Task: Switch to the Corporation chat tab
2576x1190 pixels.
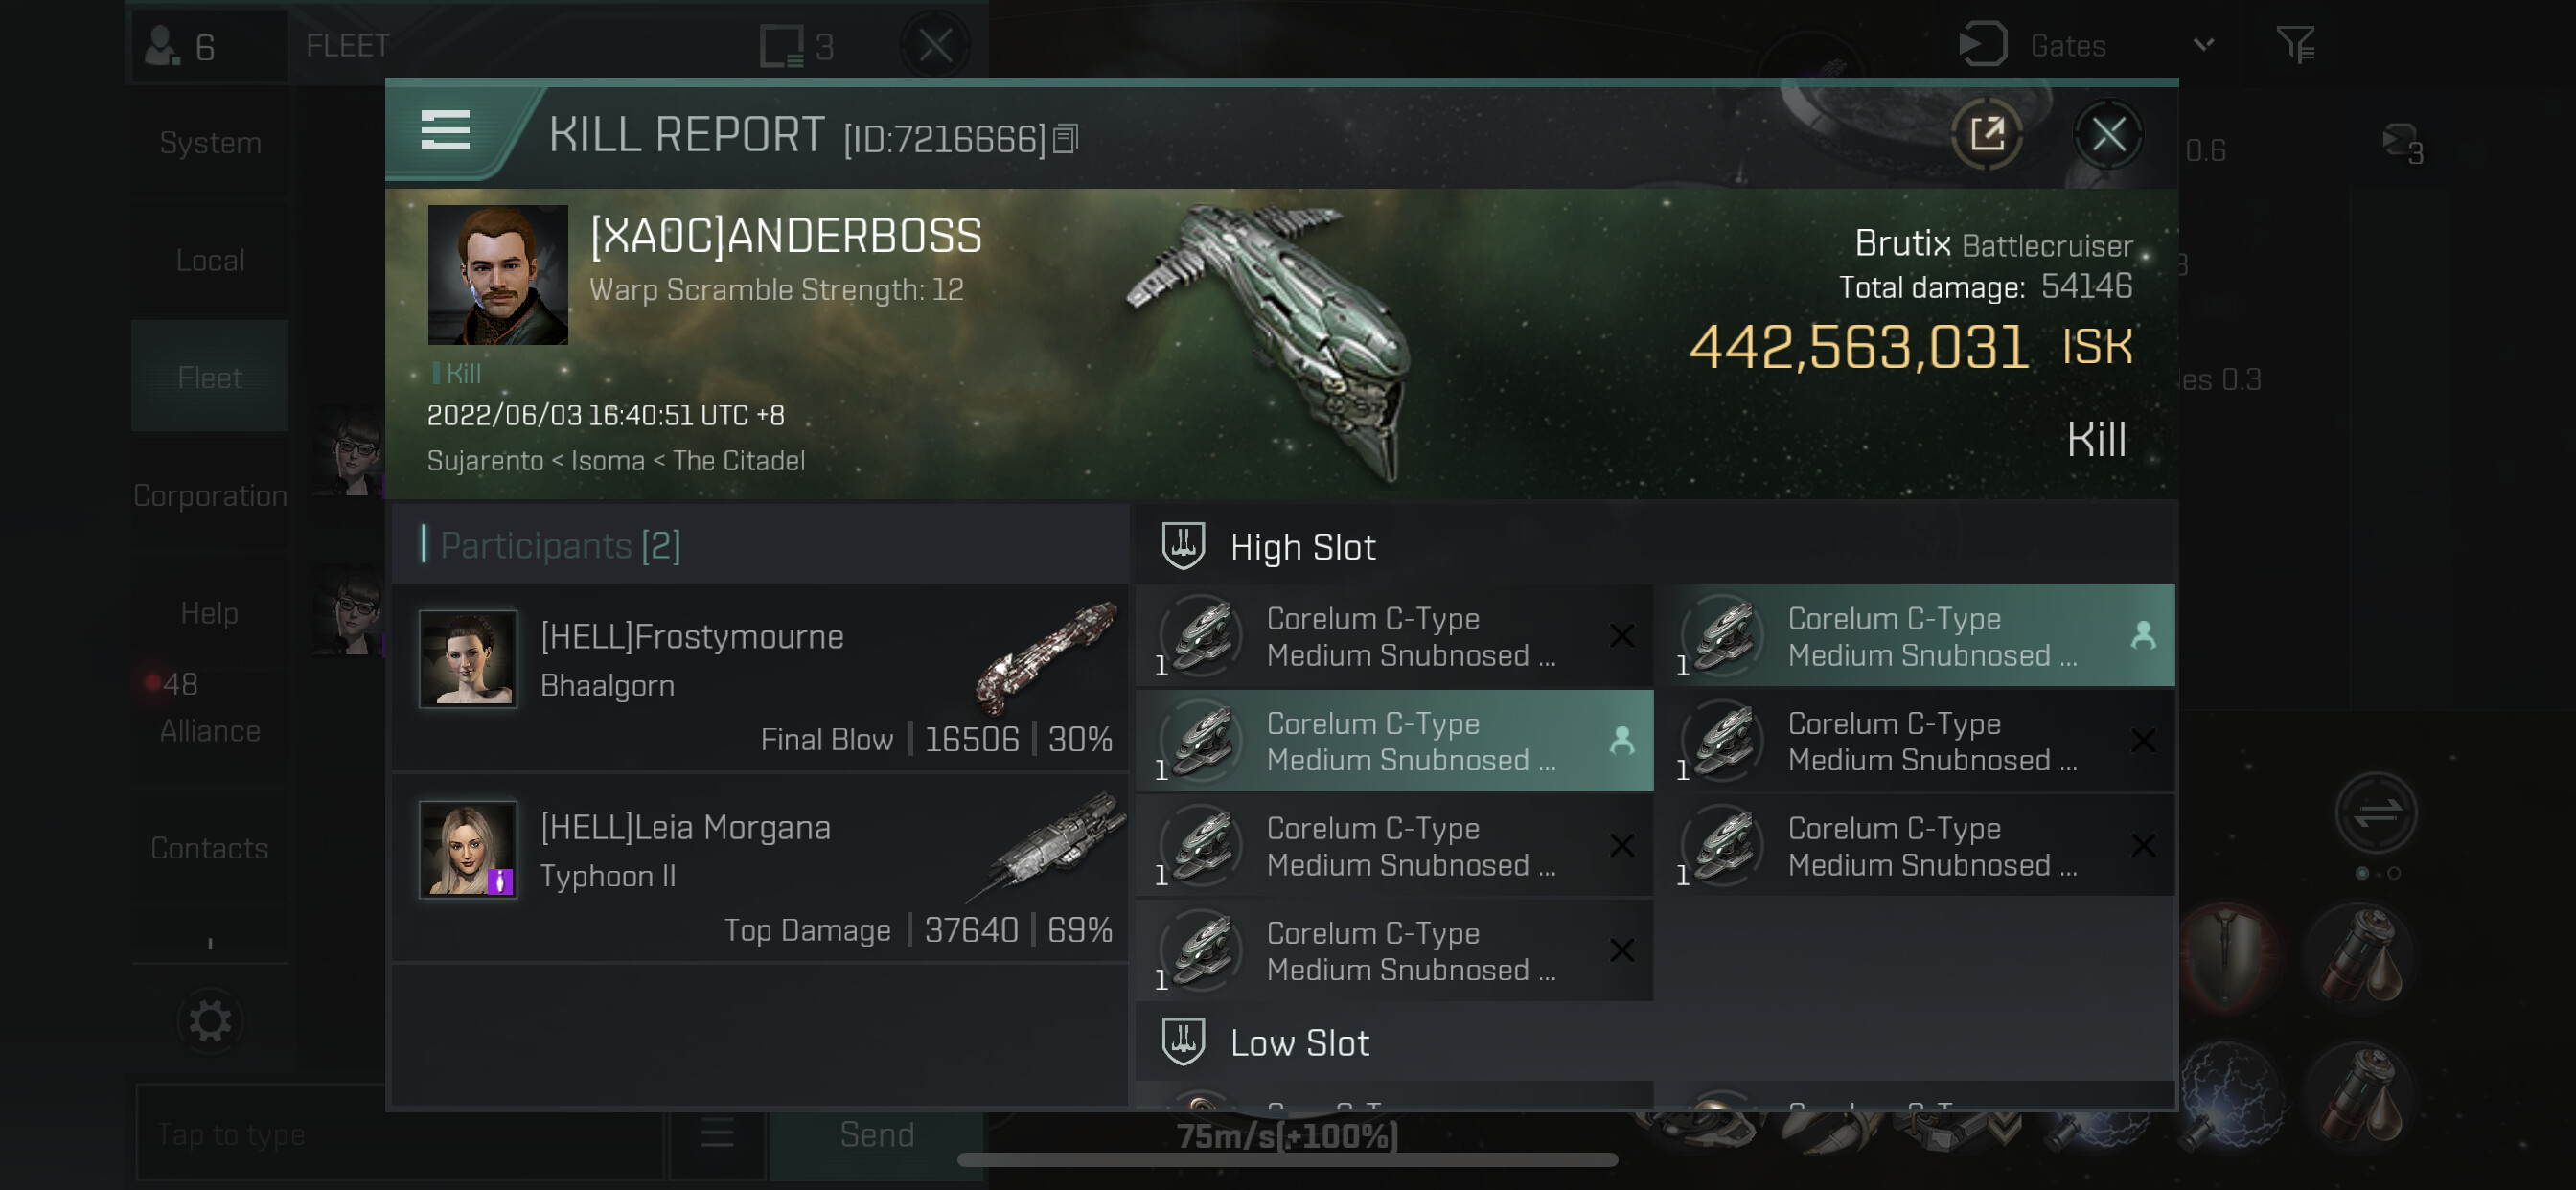Action: point(210,495)
